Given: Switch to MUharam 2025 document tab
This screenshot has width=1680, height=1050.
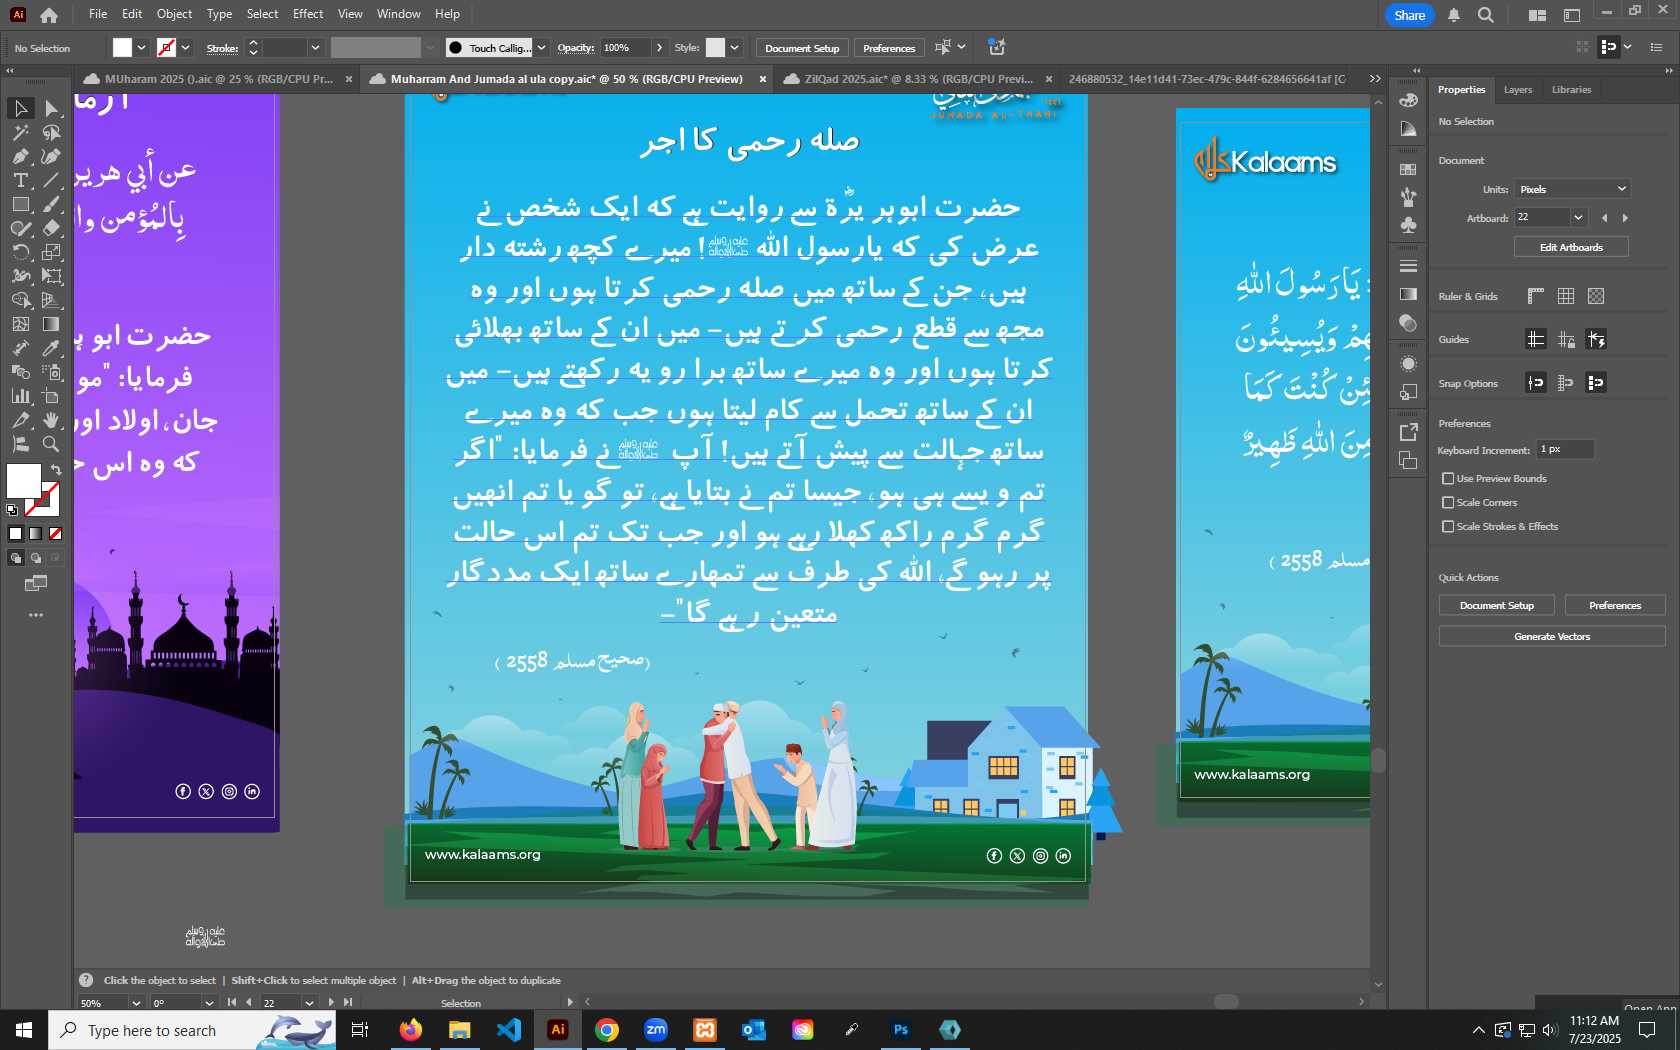Looking at the screenshot, I should tap(218, 79).
